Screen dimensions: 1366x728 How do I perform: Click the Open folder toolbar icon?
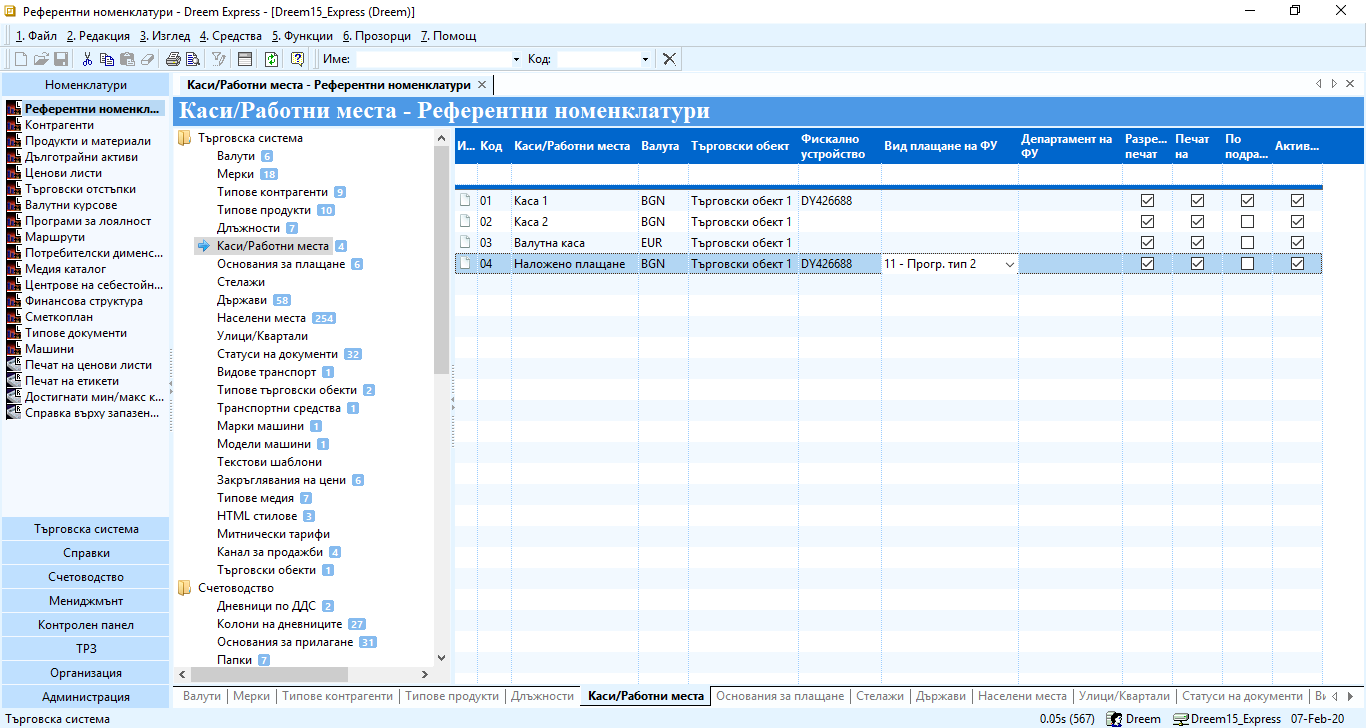click(x=42, y=59)
